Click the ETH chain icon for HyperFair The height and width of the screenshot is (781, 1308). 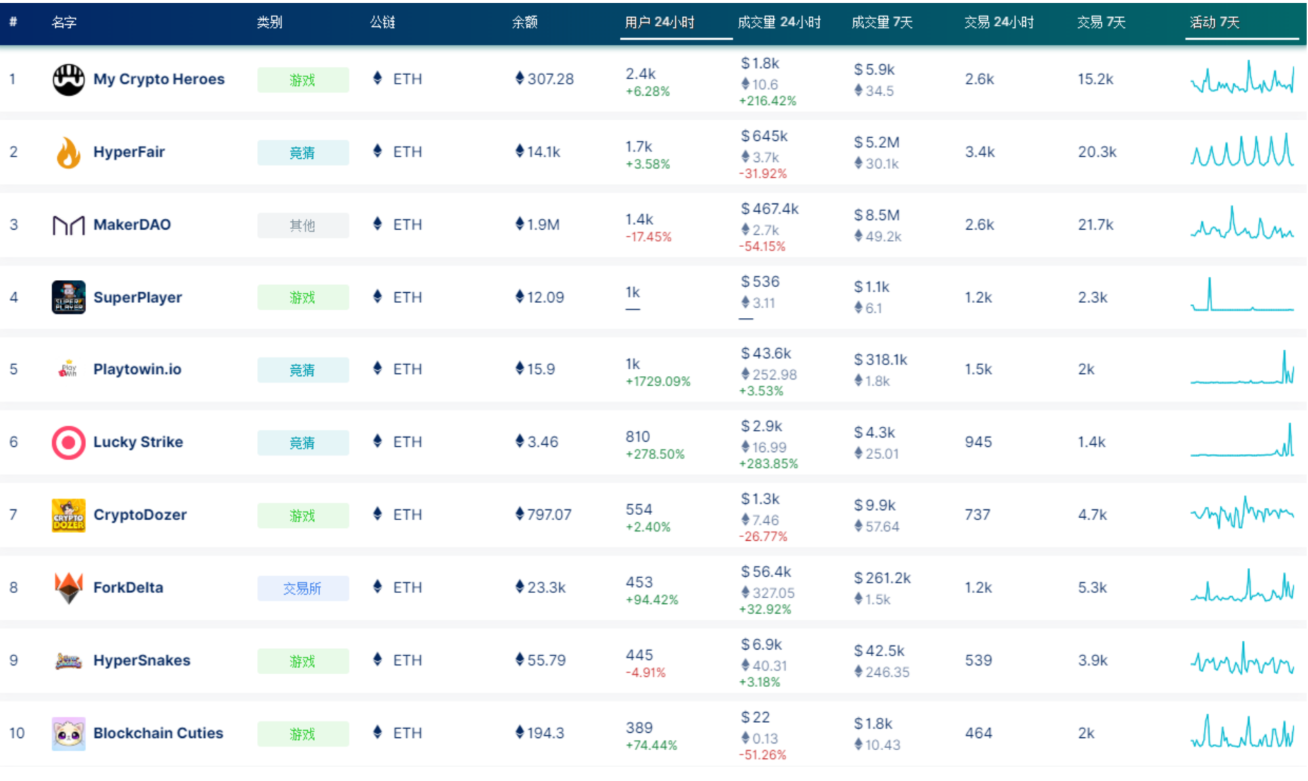point(378,151)
